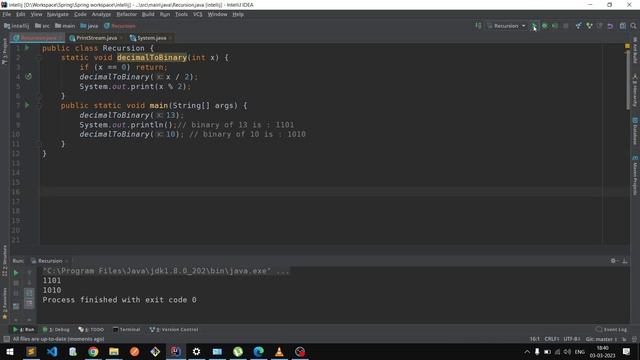640x360 pixels.
Task: Open the Structure side tool window tab
Action: tap(4, 261)
